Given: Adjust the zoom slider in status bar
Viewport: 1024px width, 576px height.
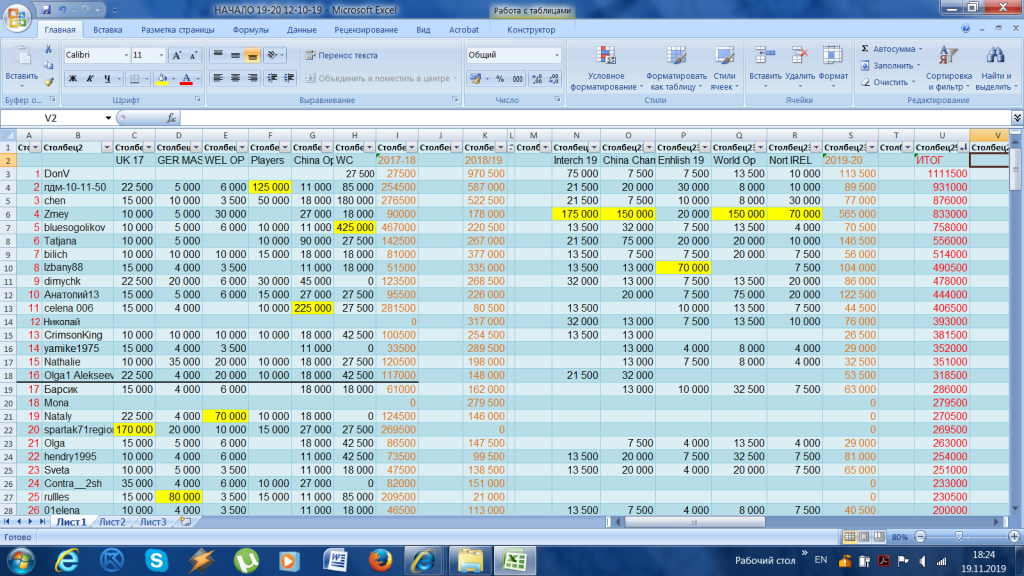Looking at the screenshot, I should pos(959,537).
